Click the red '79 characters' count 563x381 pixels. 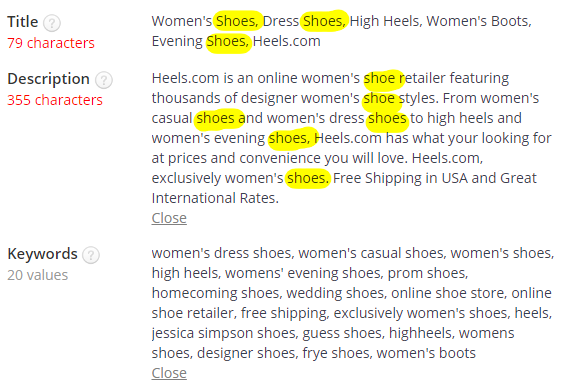51,43
